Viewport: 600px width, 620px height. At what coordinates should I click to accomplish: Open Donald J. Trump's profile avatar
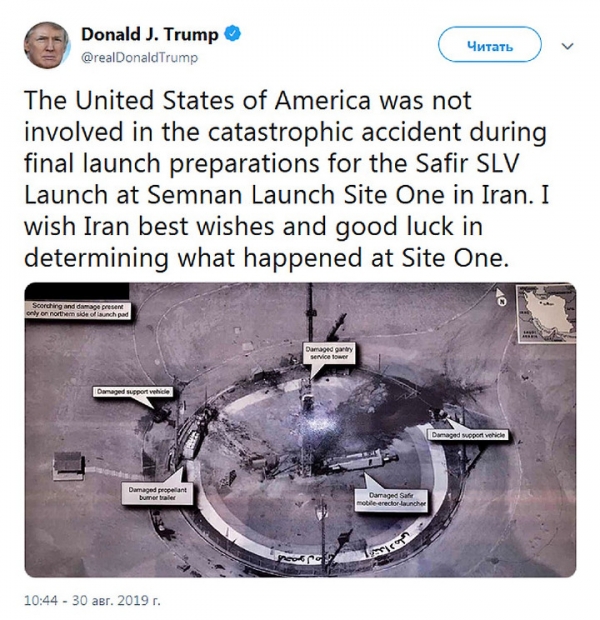47,45
